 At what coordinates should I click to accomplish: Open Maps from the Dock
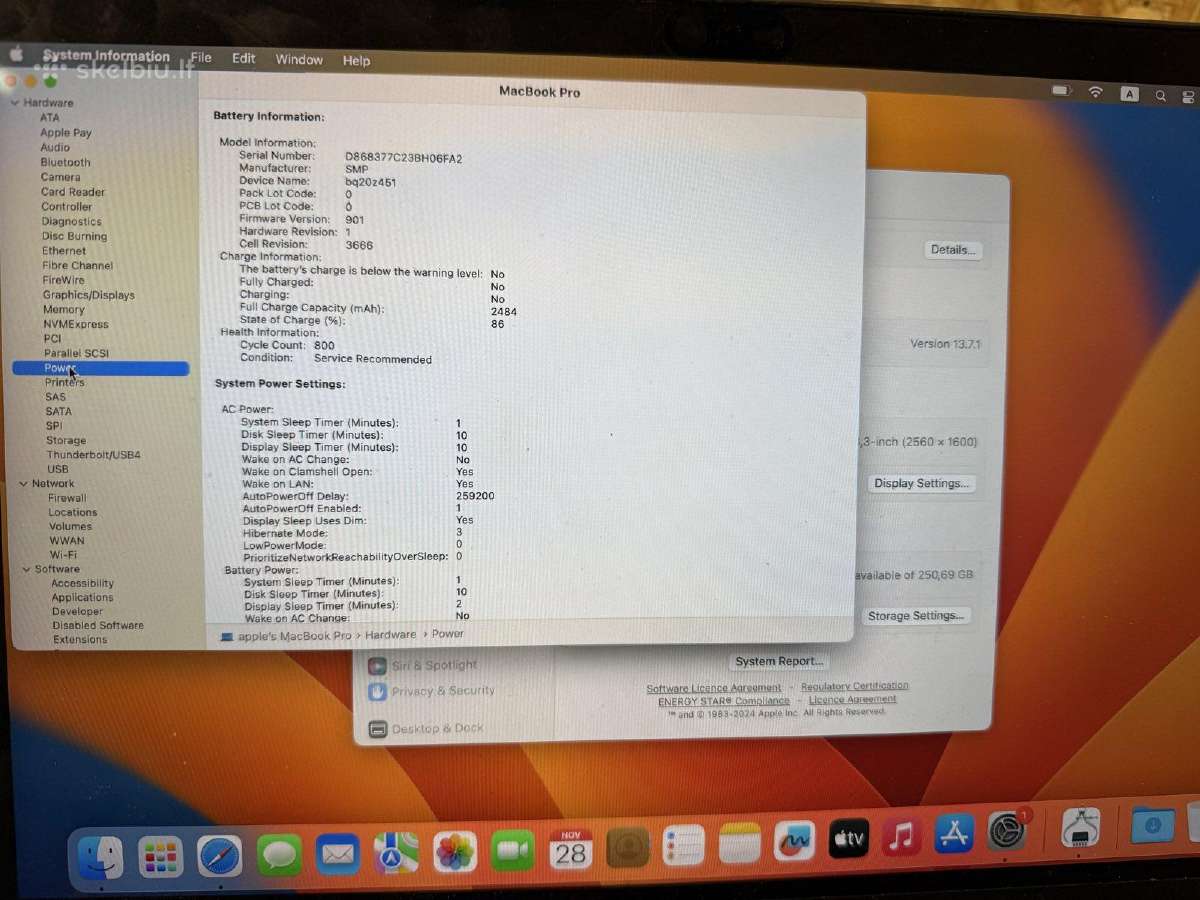tap(396, 853)
